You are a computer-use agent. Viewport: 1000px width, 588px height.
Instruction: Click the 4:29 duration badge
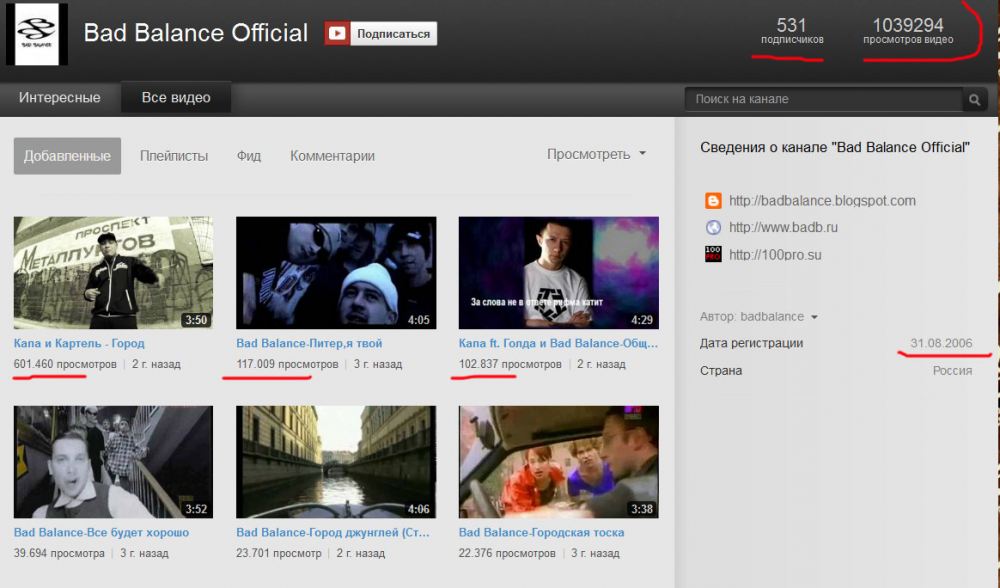(642, 320)
